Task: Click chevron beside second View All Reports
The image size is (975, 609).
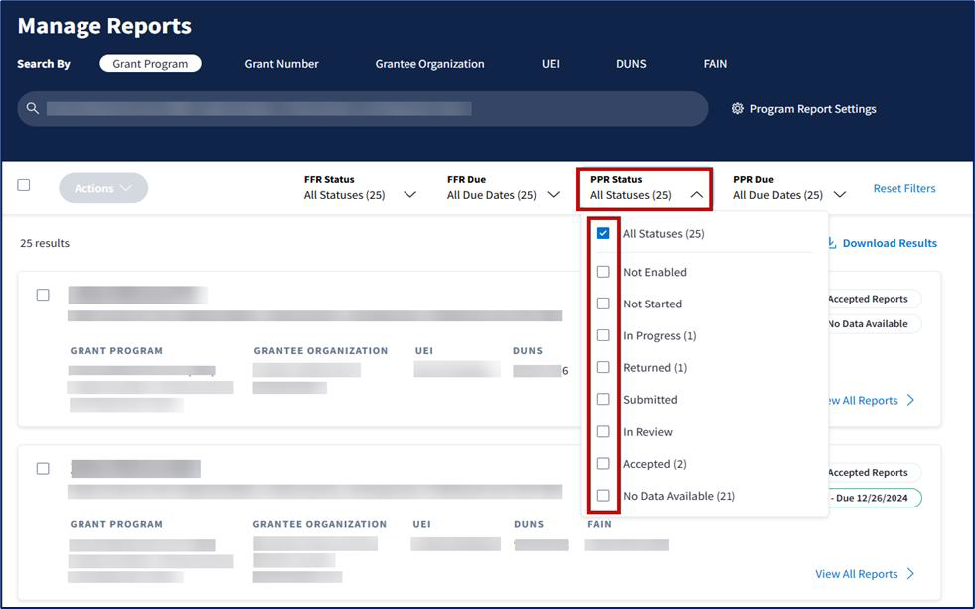Action: click(x=910, y=574)
